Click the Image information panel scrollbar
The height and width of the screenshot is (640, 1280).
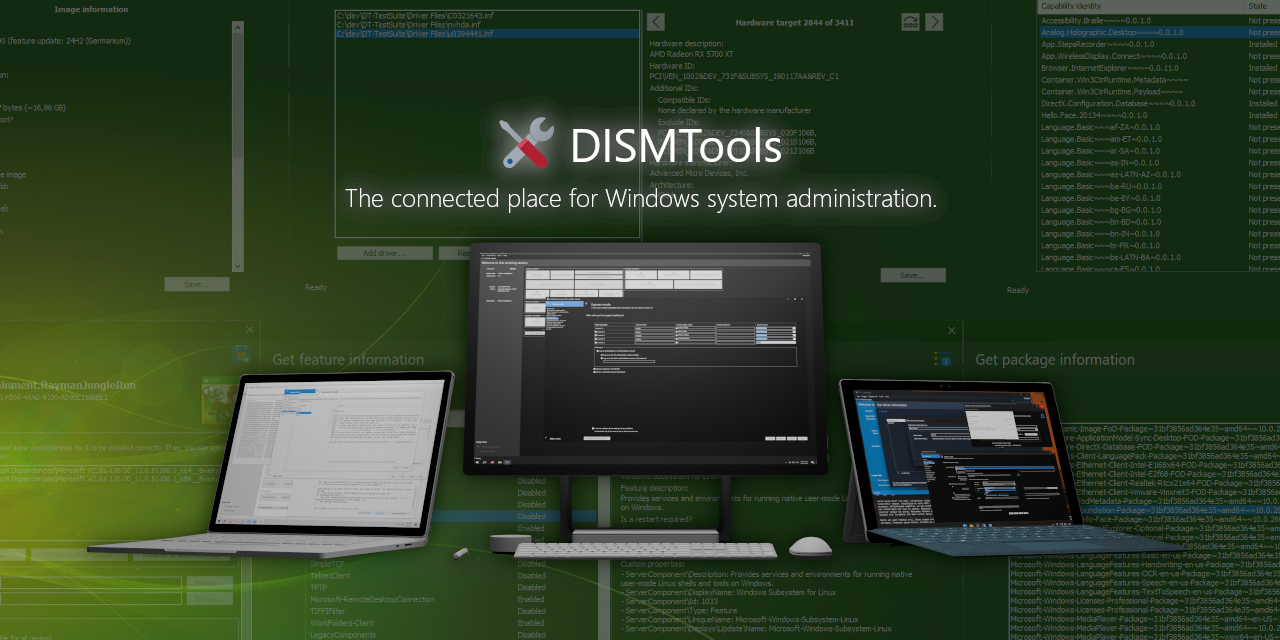(x=238, y=146)
